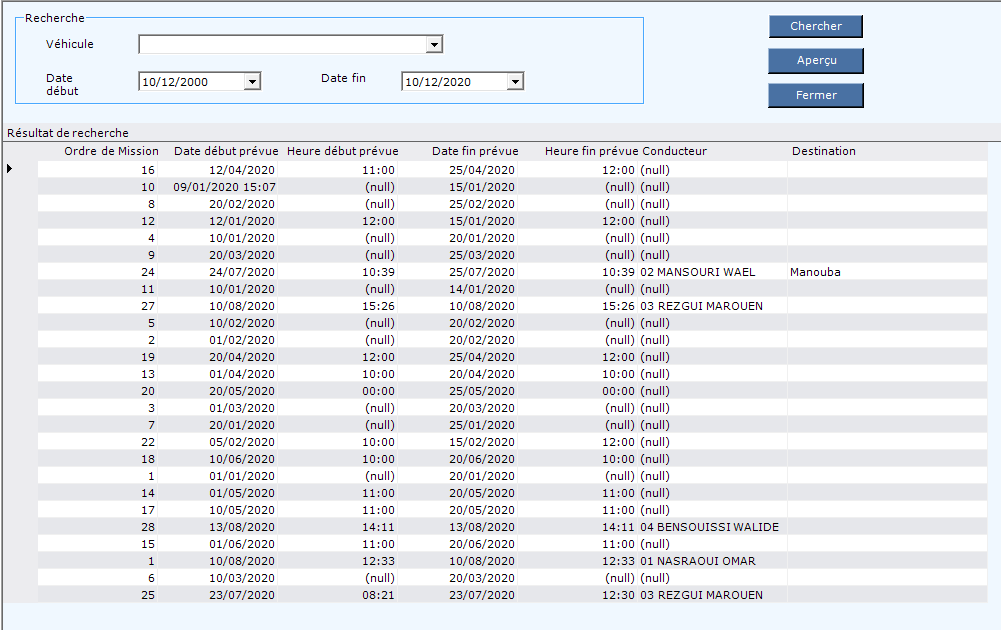Close the form with Fermer button
This screenshot has width=1001, height=630.
point(815,95)
